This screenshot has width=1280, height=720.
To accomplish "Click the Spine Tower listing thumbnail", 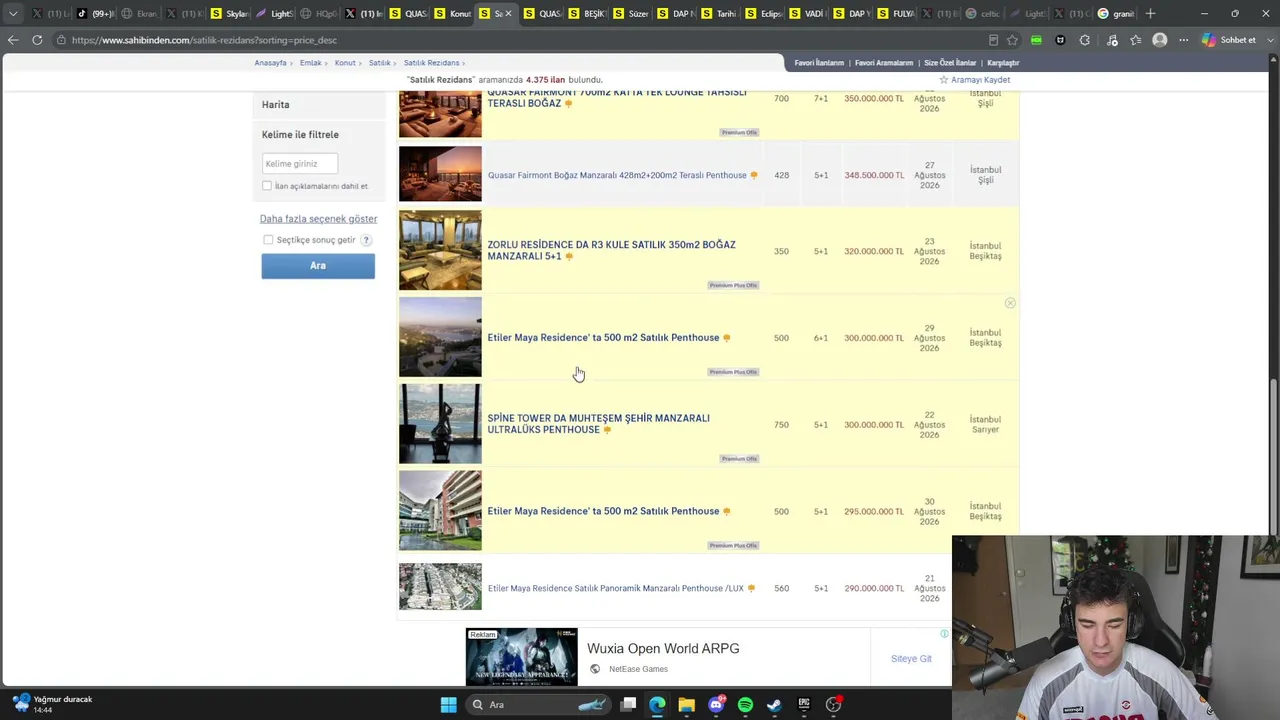I will (440, 424).
